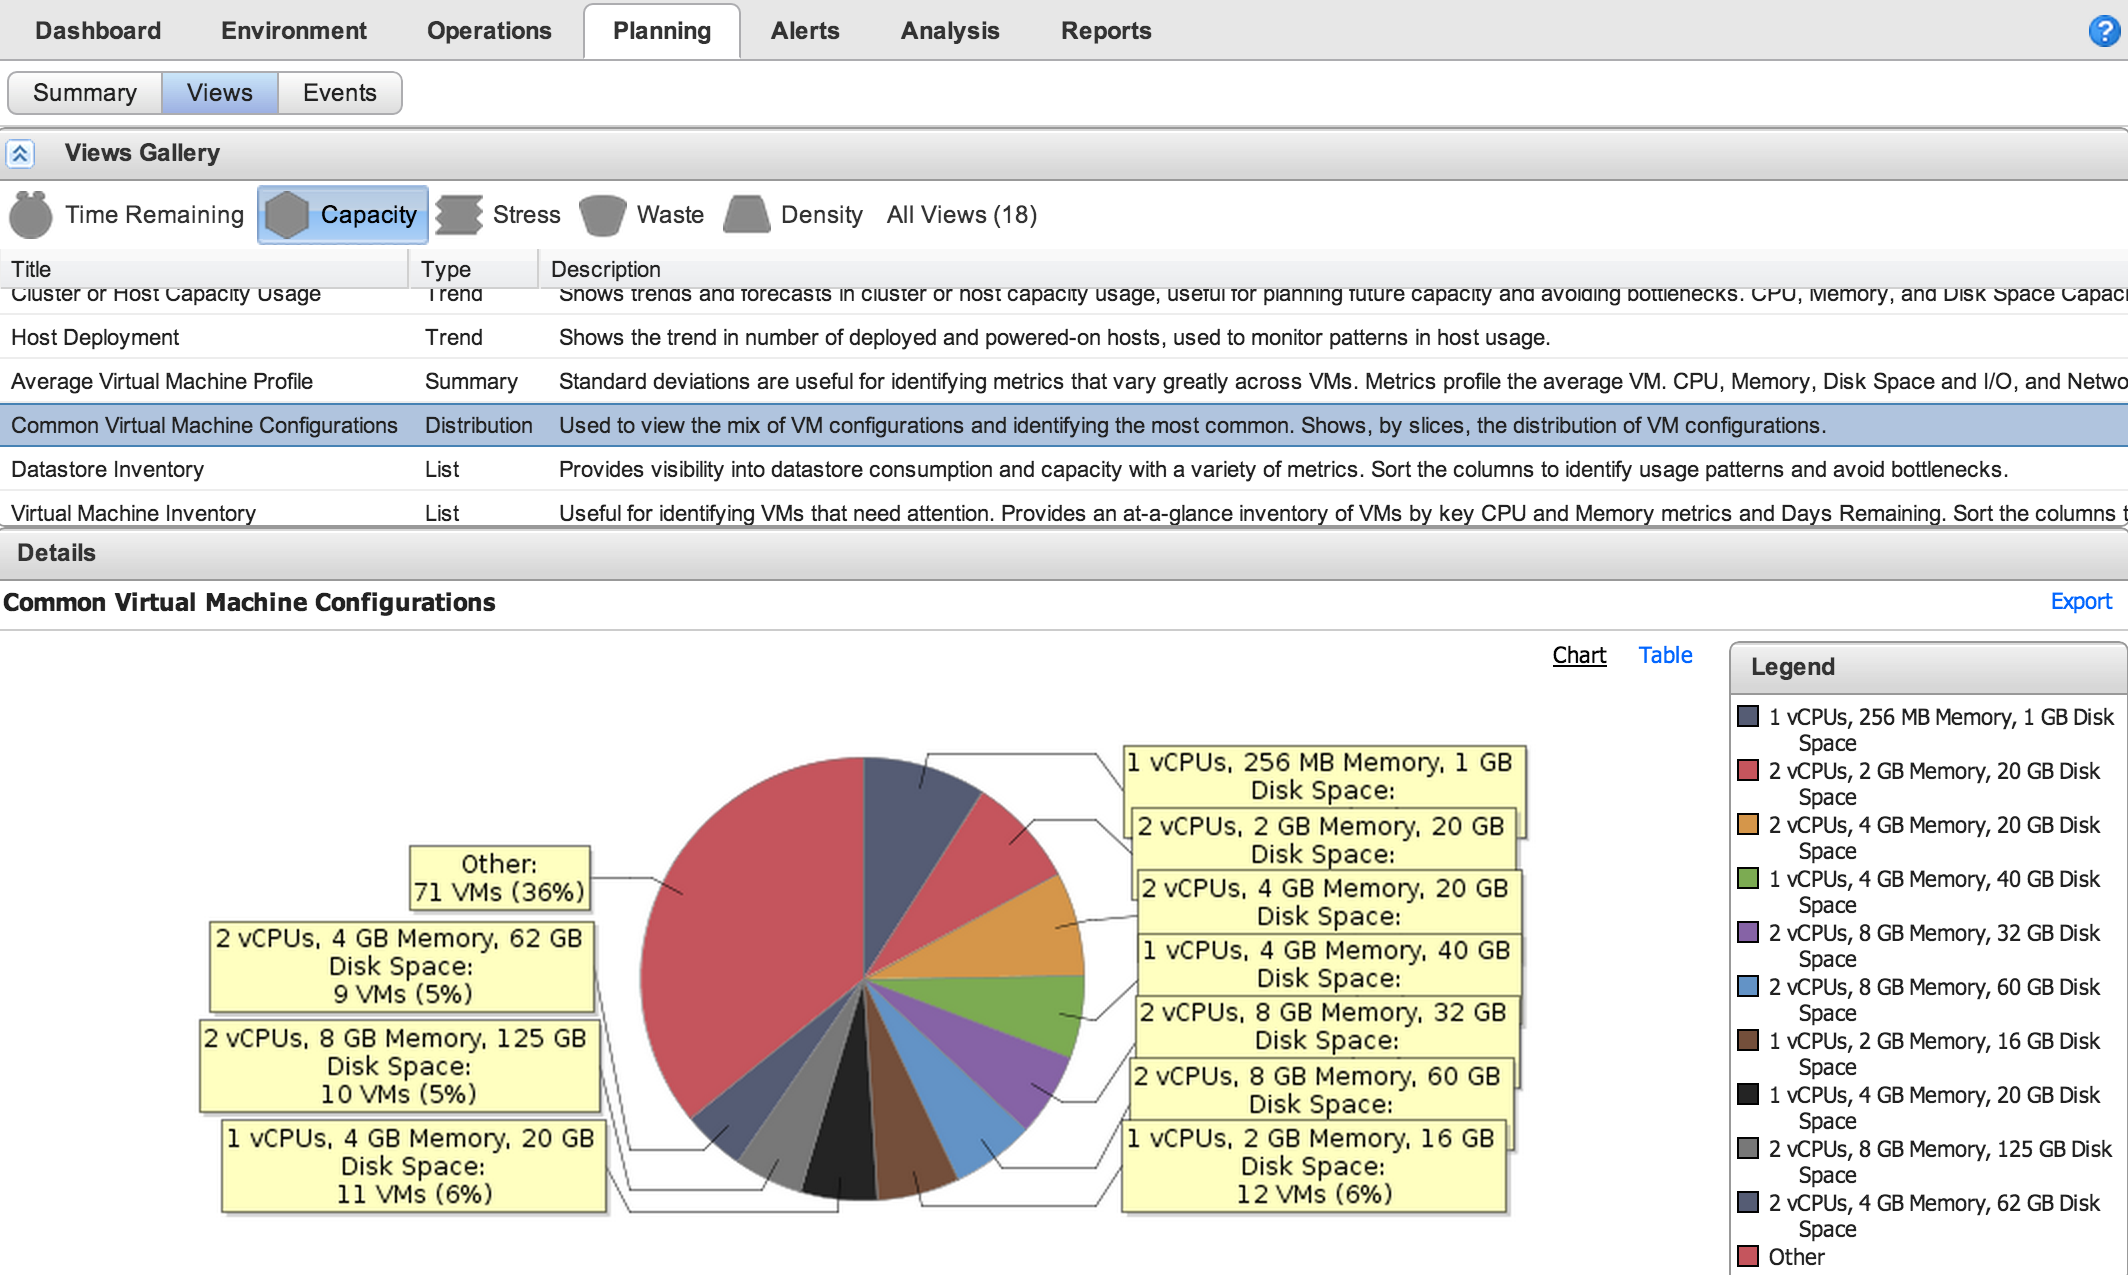Select the Waste badge icon
This screenshot has height=1275, width=2128.
click(x=603, y=215)
